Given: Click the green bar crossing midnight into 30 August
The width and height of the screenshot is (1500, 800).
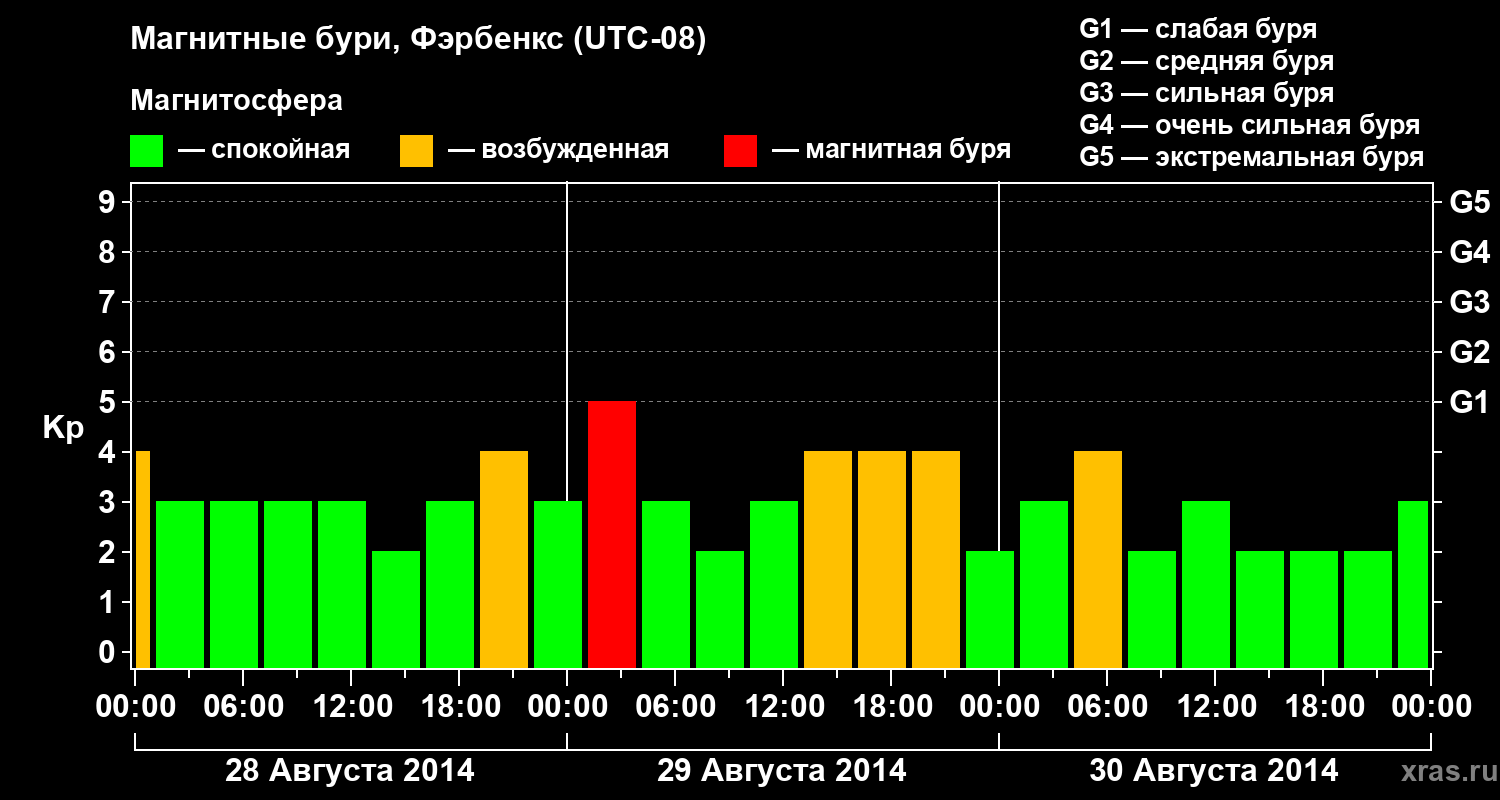Looking at the screenshot, I should 990,609.
